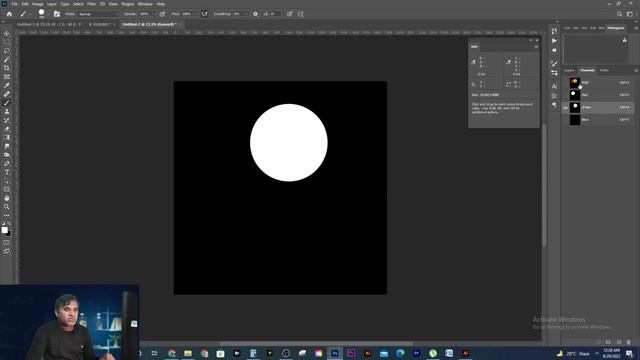Switch to the Histogram tab
Image resolution: width=640 pixels, height=360 pixels.
tap(616, 28)
